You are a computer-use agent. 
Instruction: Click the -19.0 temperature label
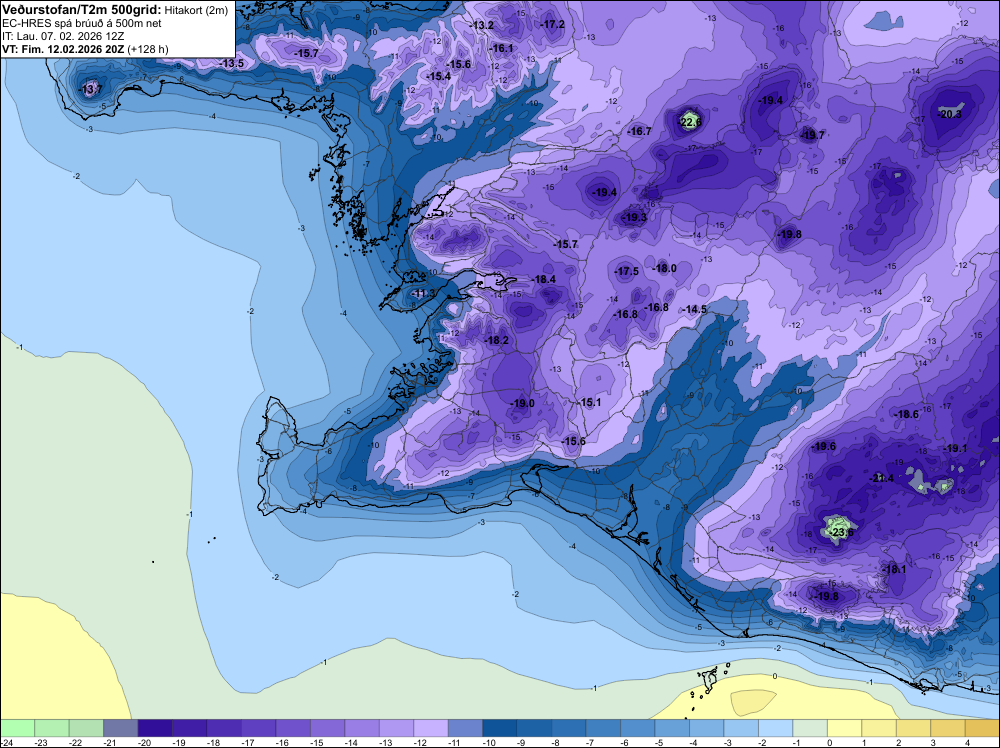(522, 403)
